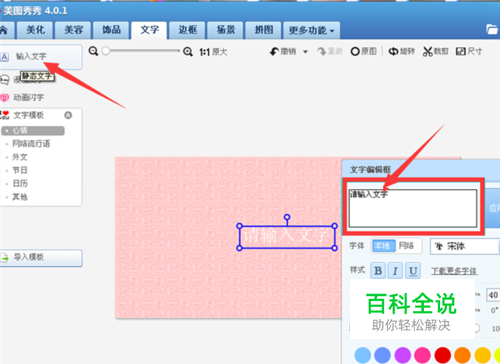Click the 输入文字 button
The height and width of the screenshot is (364, 500).
tap(41, 57)
